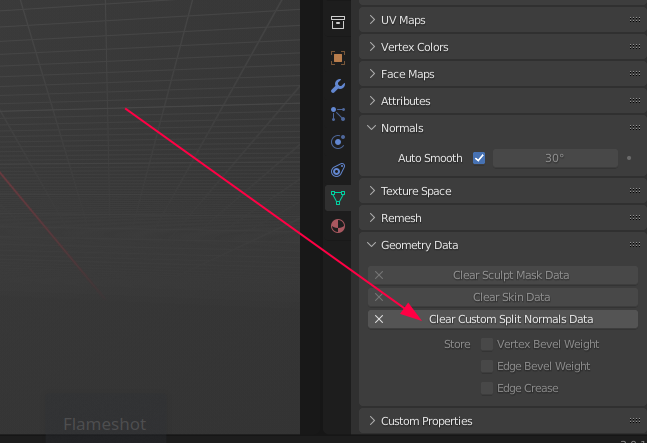
Task: Open the Object properties tab icon
Action: coord(338,58)
